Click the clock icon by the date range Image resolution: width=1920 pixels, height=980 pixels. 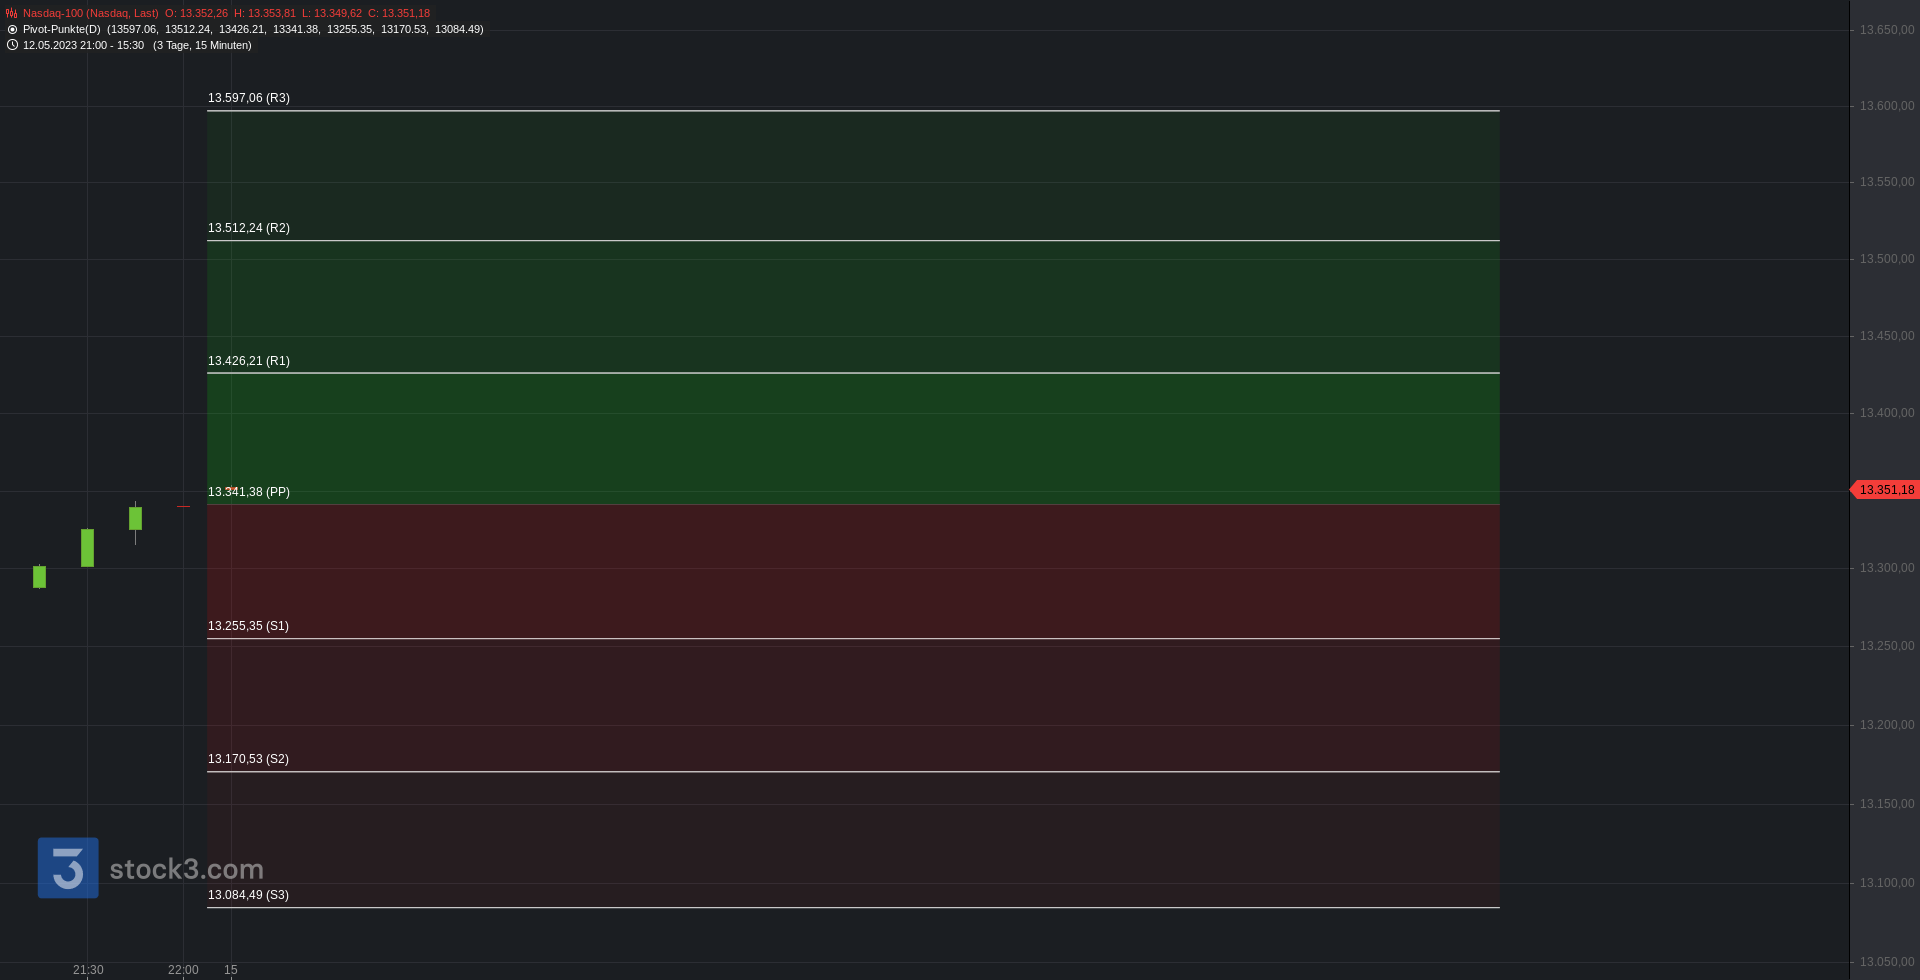click(x=12, y=45)
